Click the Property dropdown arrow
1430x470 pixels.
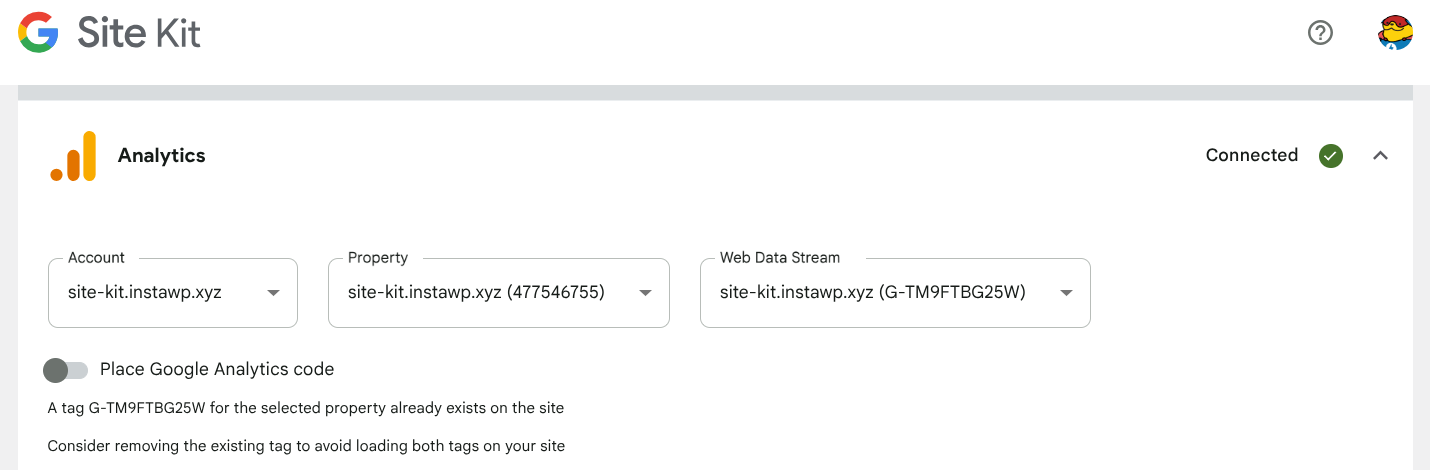tap(645, 293)
